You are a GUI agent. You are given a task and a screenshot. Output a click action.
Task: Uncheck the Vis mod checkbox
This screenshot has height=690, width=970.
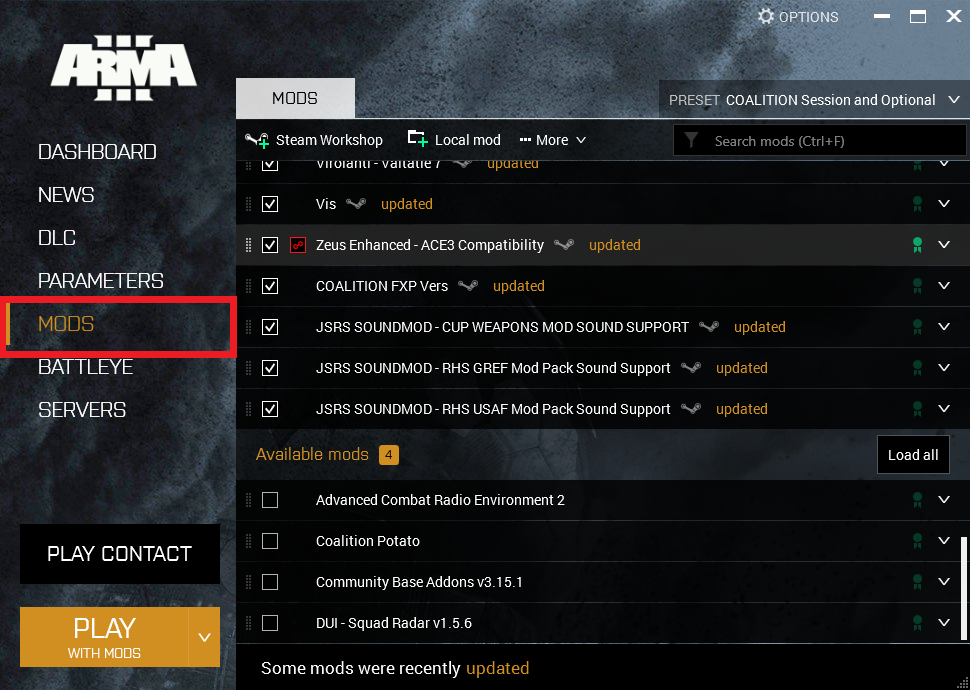pyautogui.click(x=270, y=204)
